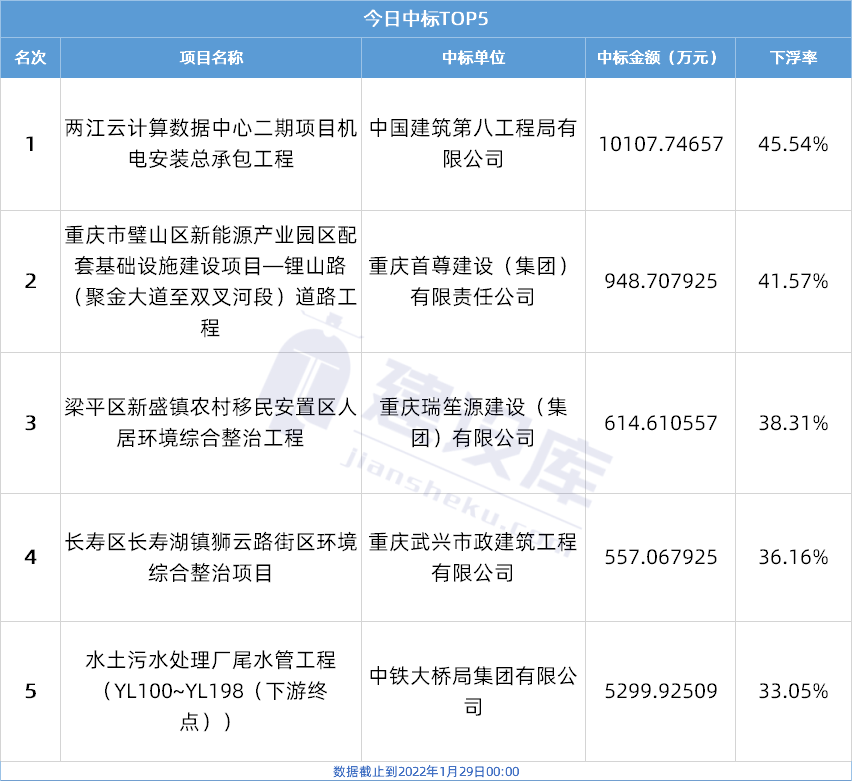
Task: Select company 重庆武兴市政建筑工程有限公司
Action: (473, 557)
